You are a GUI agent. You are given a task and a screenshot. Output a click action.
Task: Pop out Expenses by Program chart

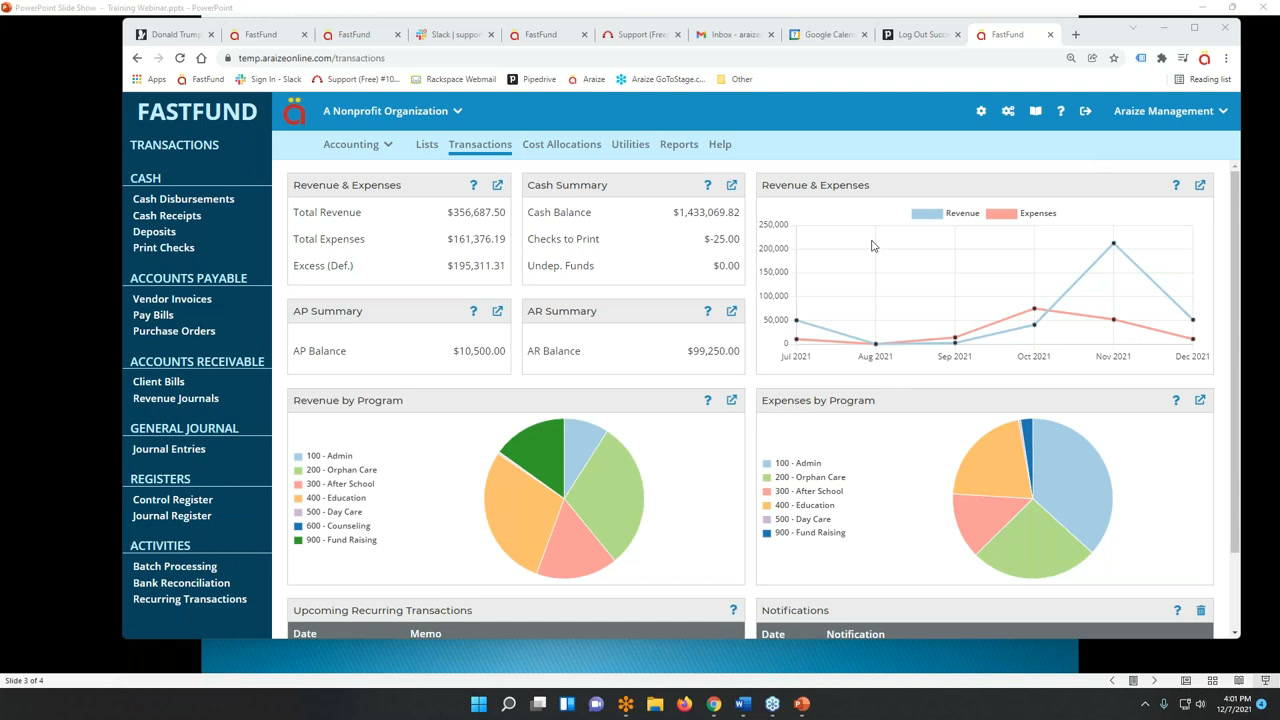(x=1200, y=400)
